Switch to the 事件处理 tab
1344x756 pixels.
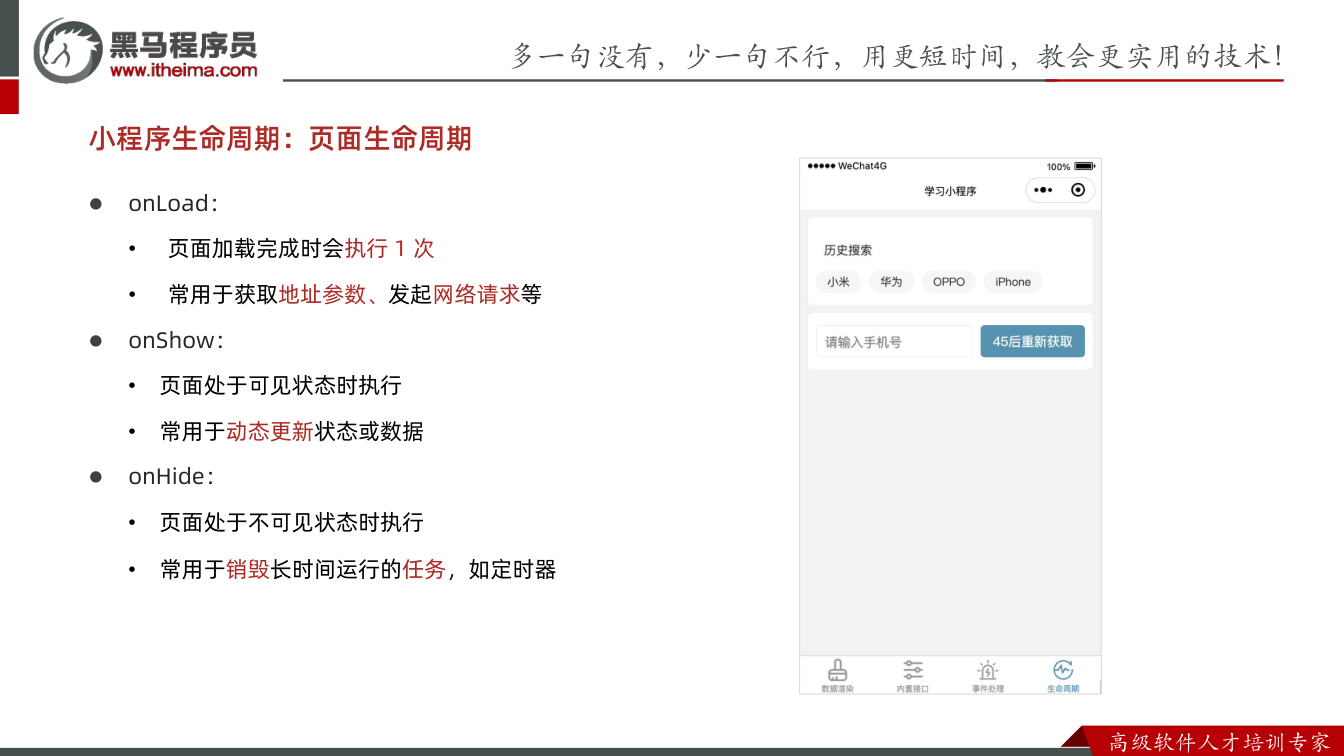(988, 676)
